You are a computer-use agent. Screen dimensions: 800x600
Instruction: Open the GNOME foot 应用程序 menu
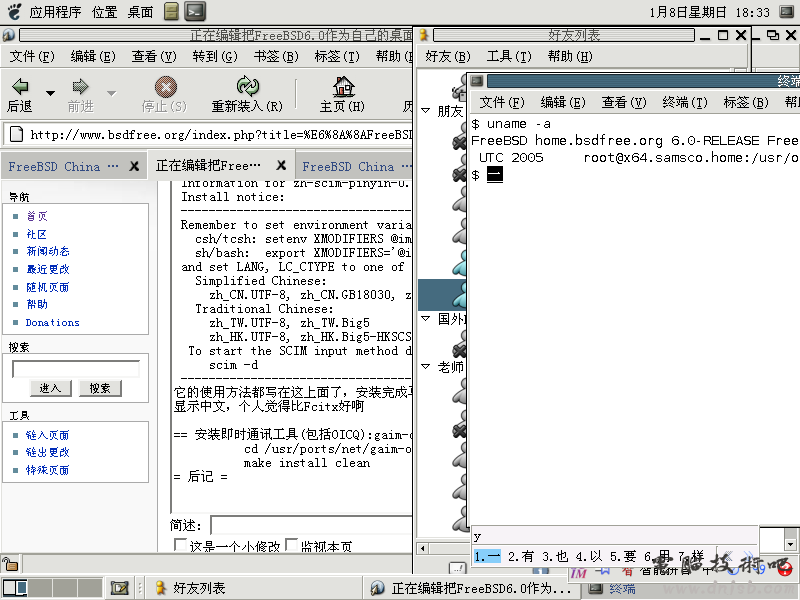click(x=45, y=11)
